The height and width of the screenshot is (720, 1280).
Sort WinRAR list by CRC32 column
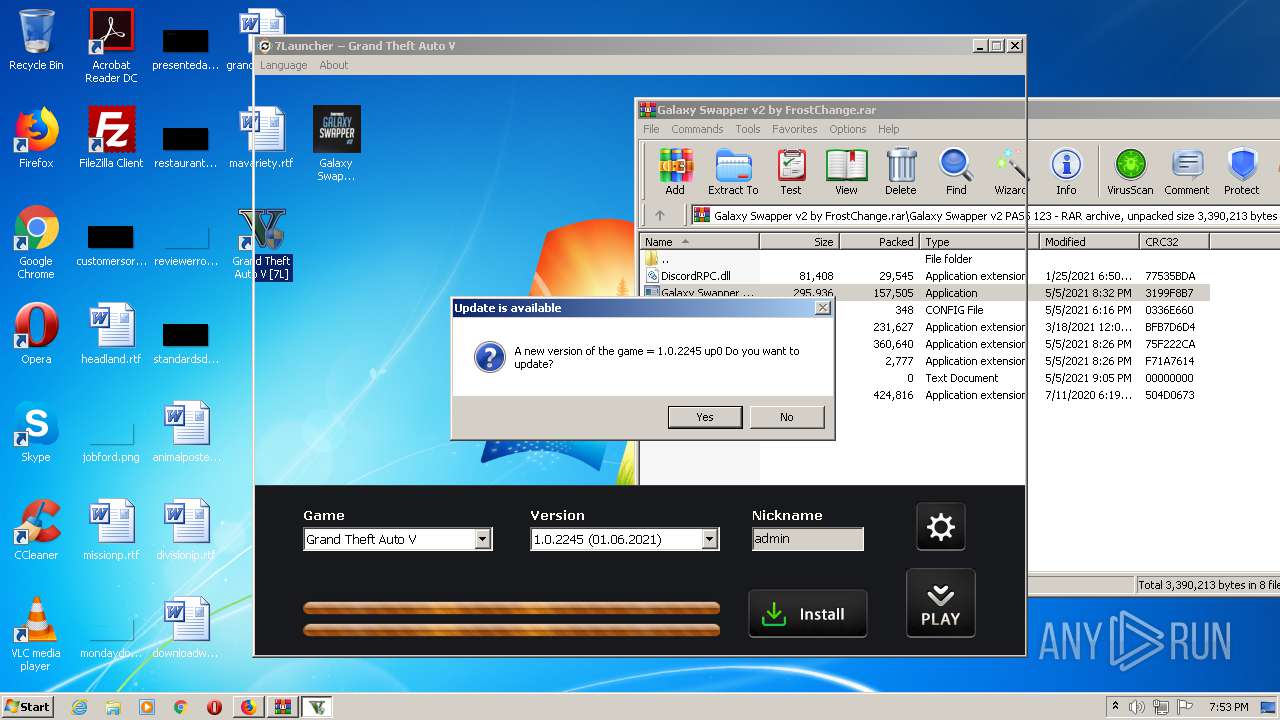pos(1174,242)
